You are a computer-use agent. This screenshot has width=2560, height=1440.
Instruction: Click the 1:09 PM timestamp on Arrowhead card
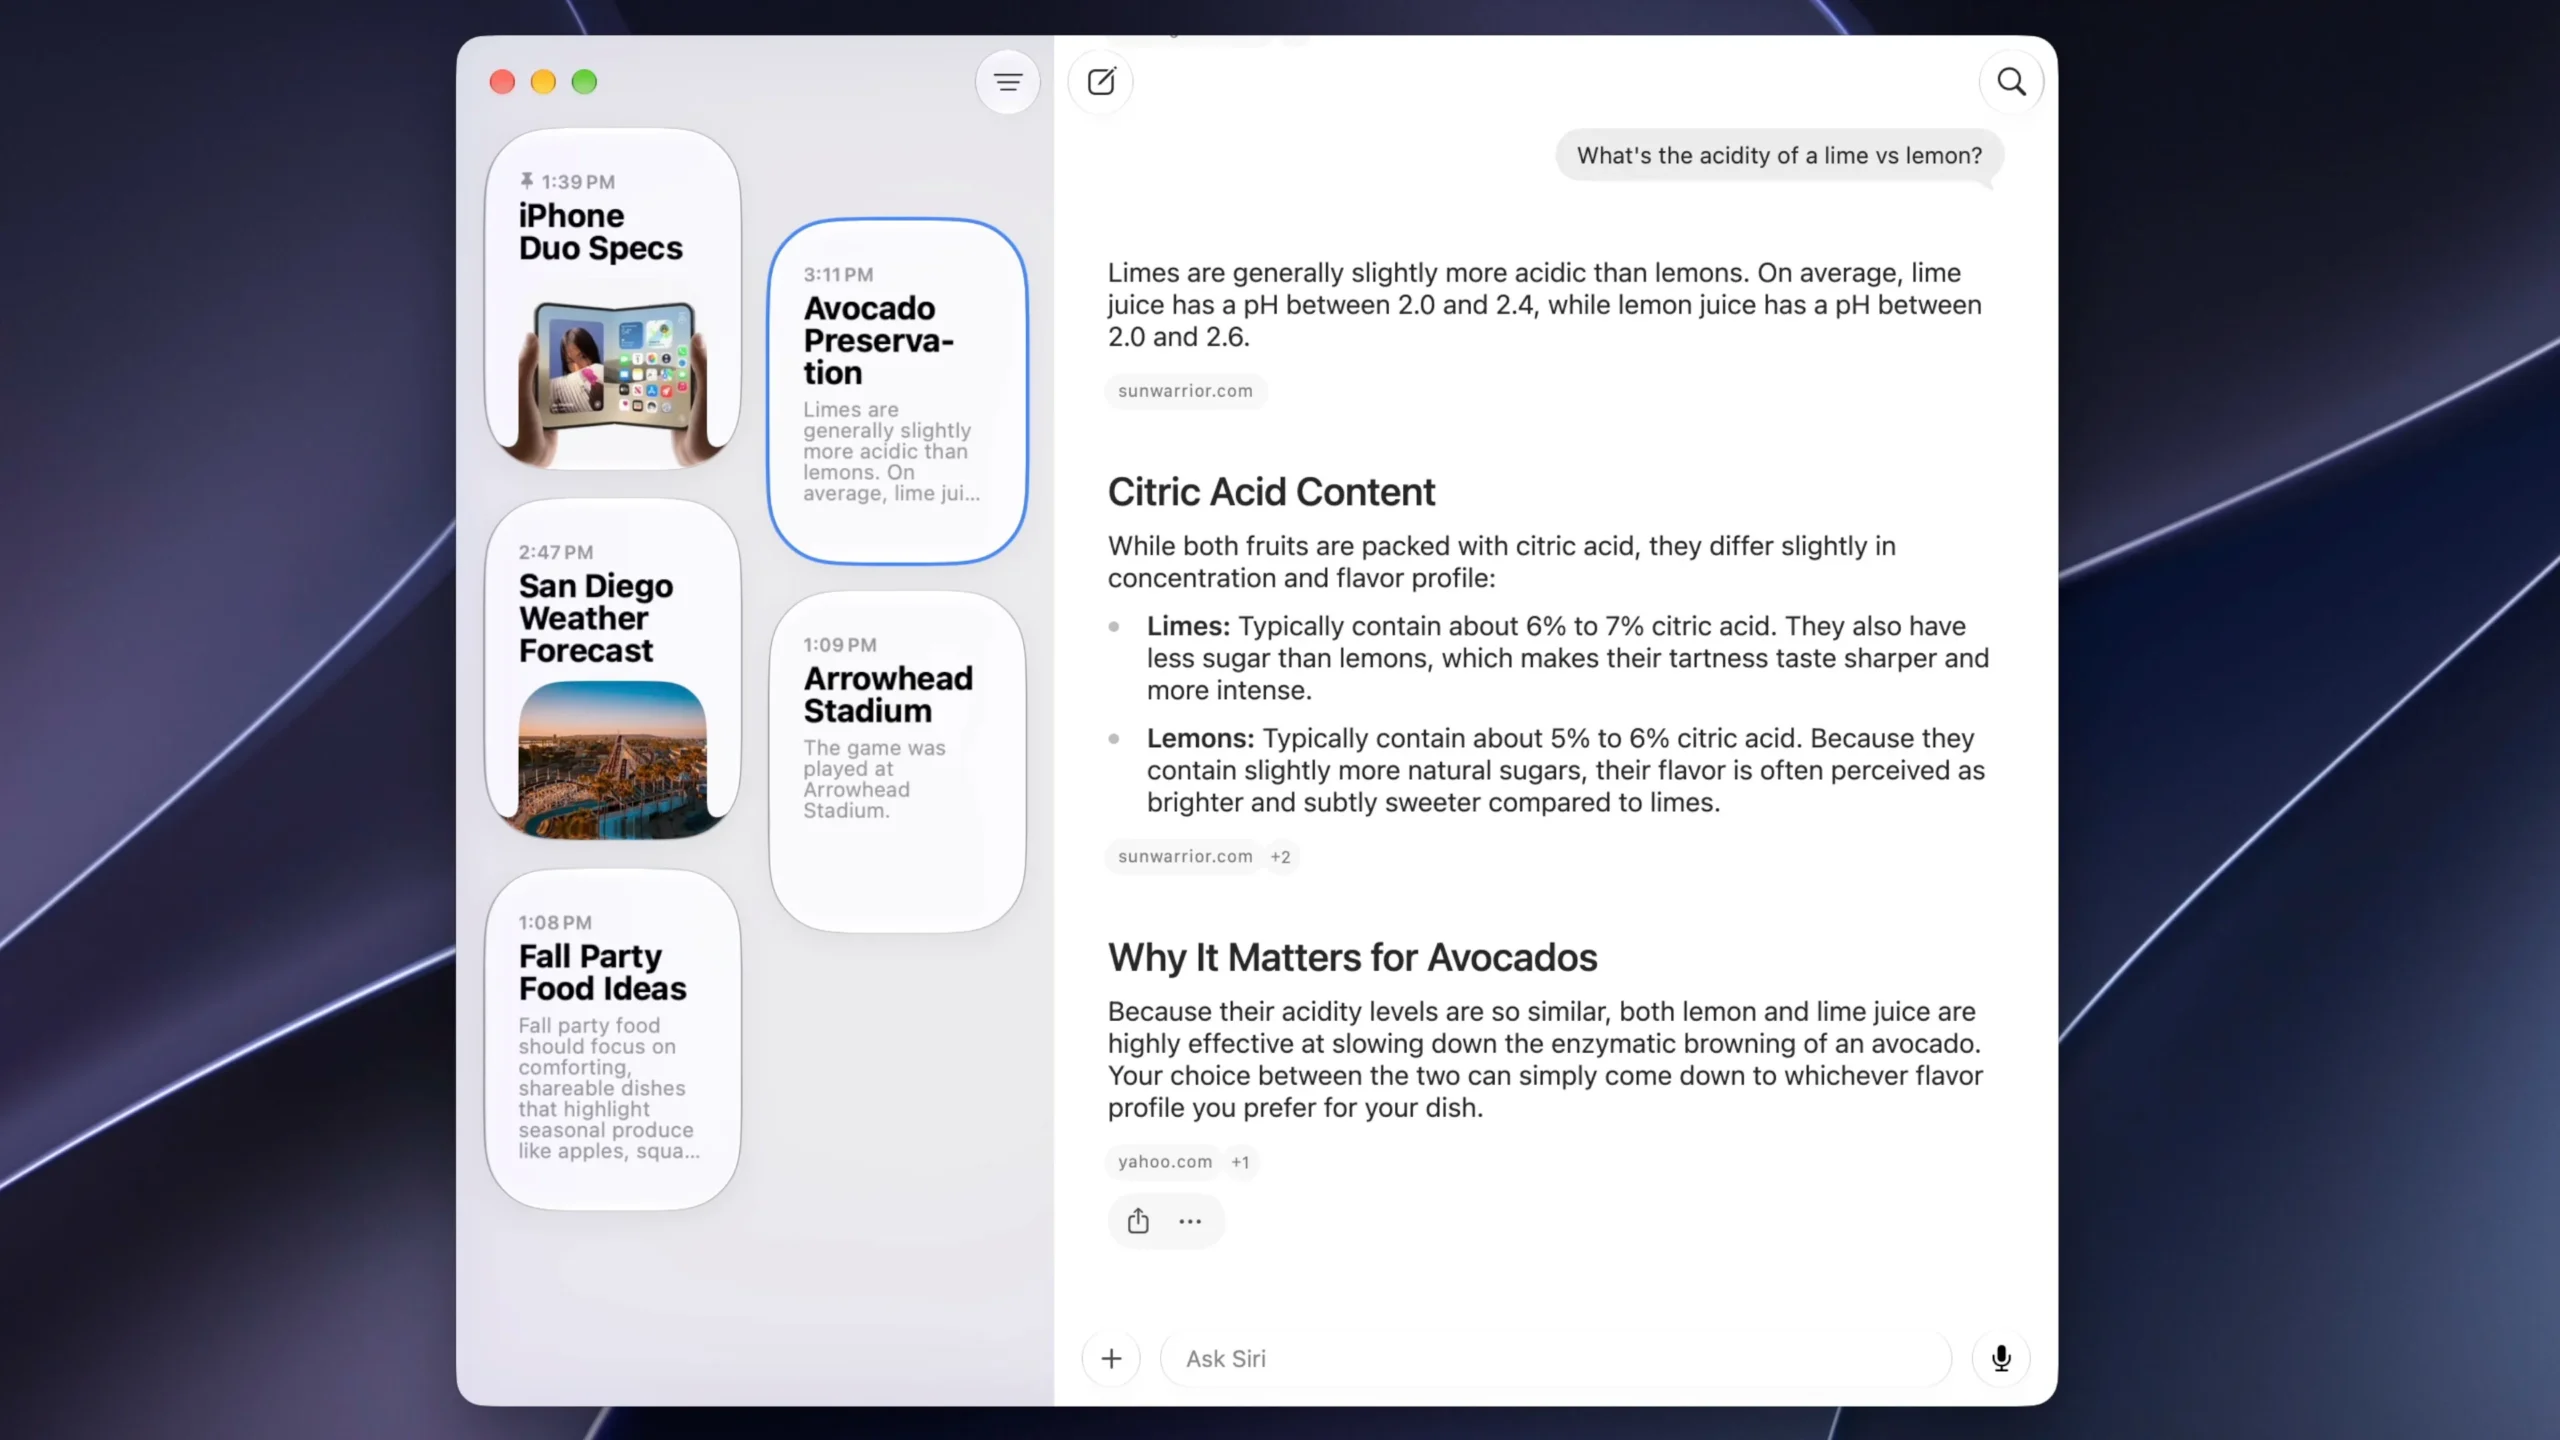840,645
